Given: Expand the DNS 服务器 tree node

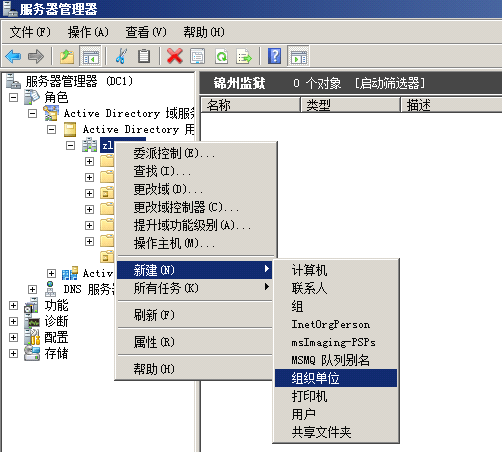Looking at the screenshot, I should pos(32,289).
